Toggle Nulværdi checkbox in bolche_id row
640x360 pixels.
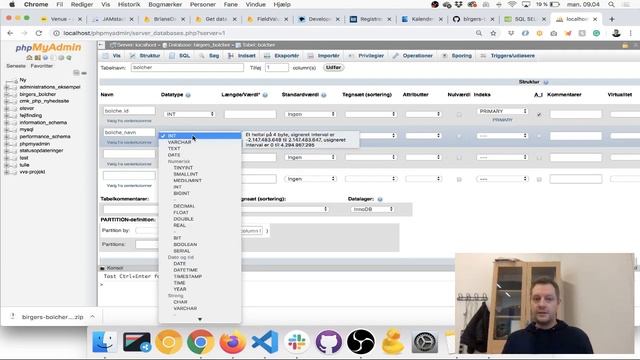click(459, 115)
